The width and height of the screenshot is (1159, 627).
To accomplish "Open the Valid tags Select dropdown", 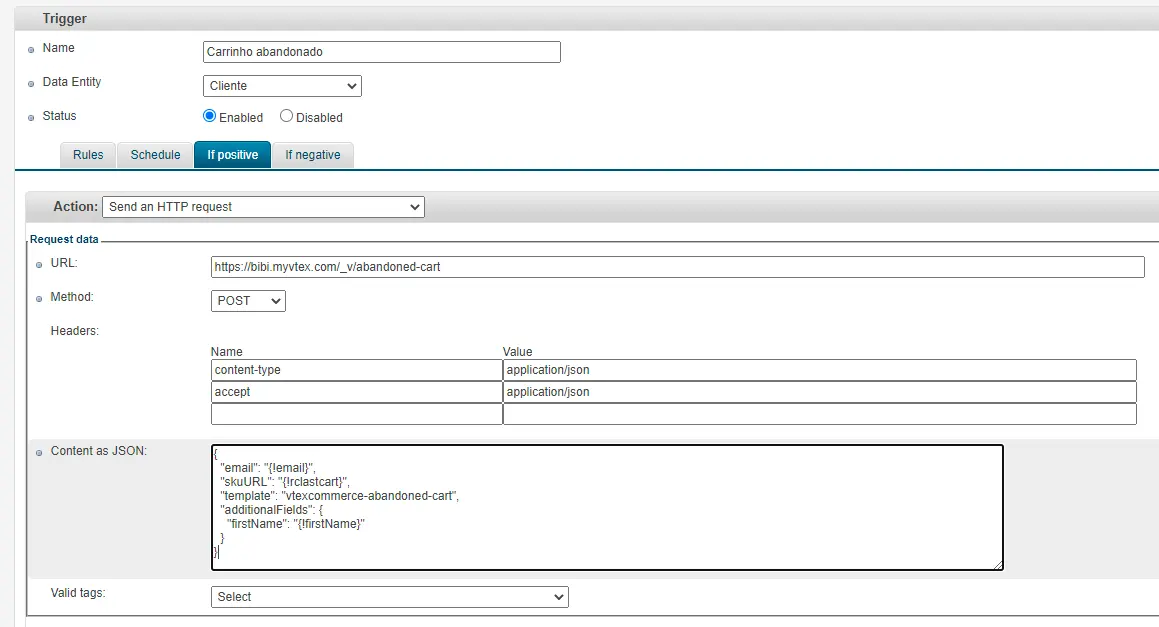I will click(389, 597).
